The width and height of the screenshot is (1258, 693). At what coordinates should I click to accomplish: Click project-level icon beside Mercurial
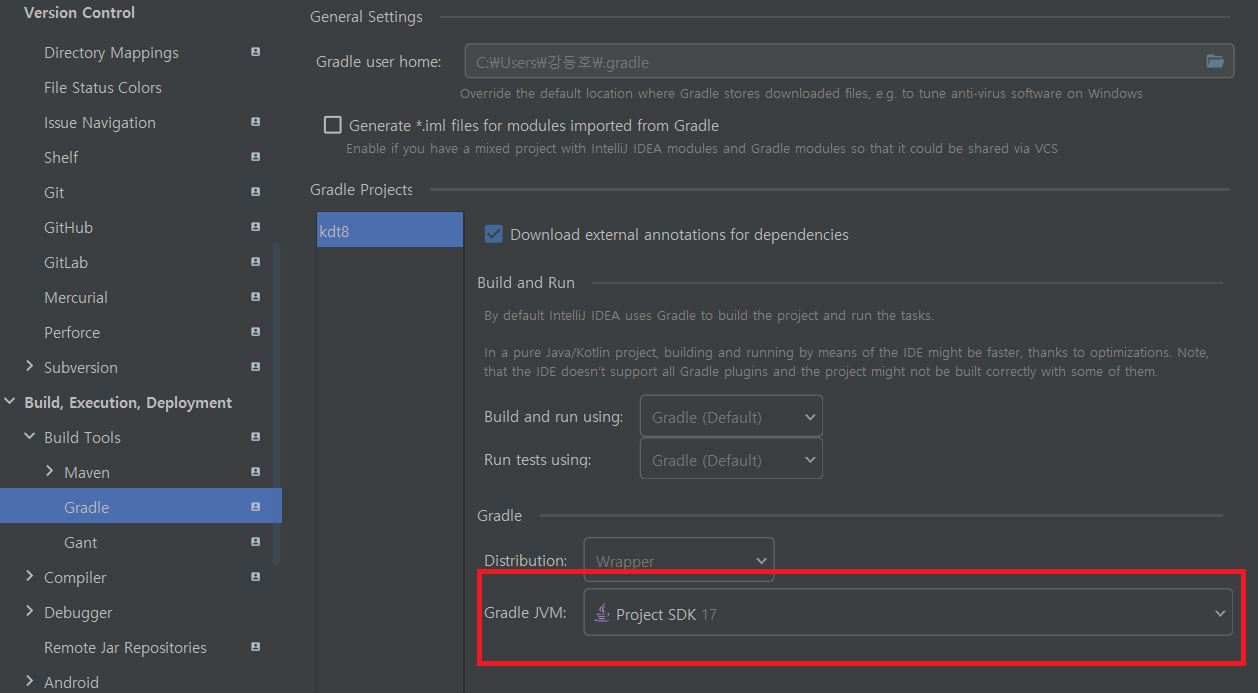(x=256, y=297)
